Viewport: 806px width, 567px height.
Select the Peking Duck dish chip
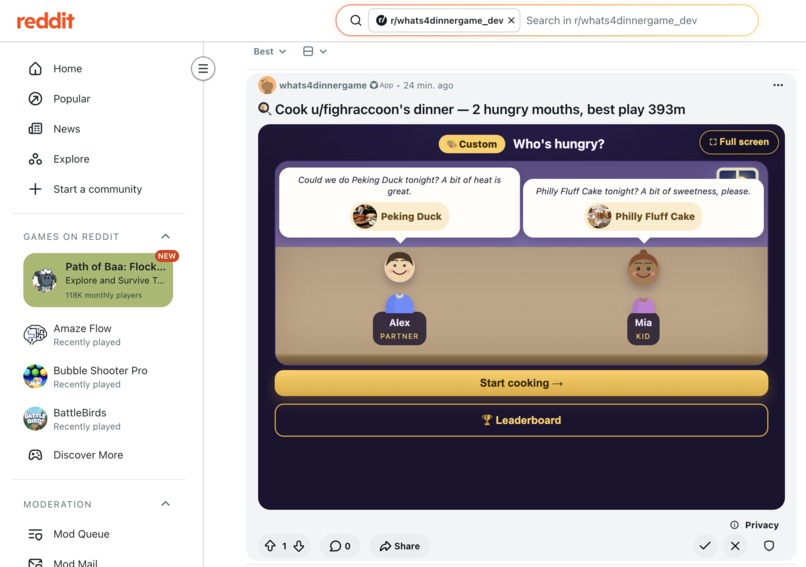pos(399,216)
